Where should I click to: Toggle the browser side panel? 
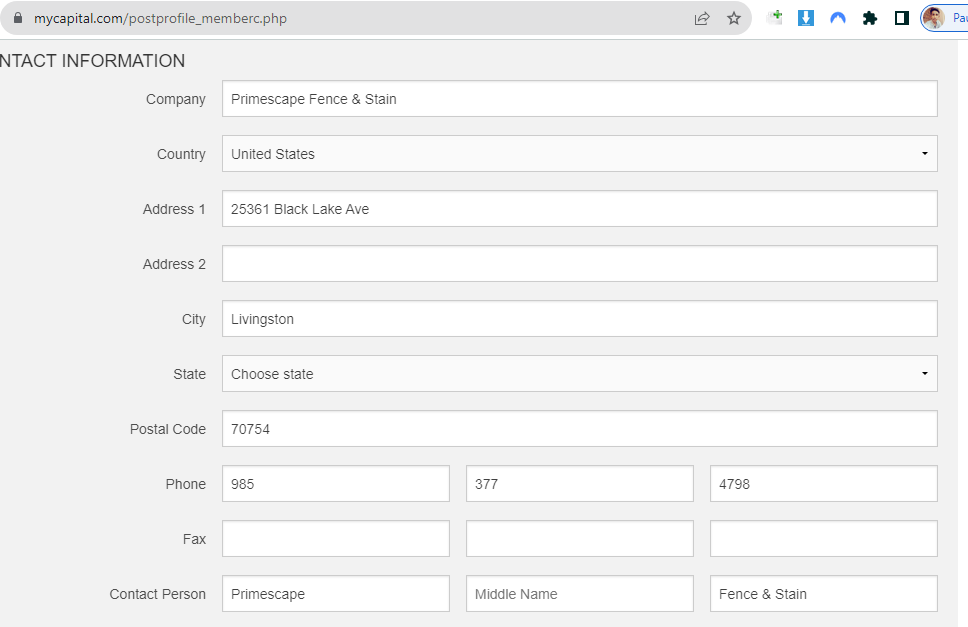coord(901,18)
